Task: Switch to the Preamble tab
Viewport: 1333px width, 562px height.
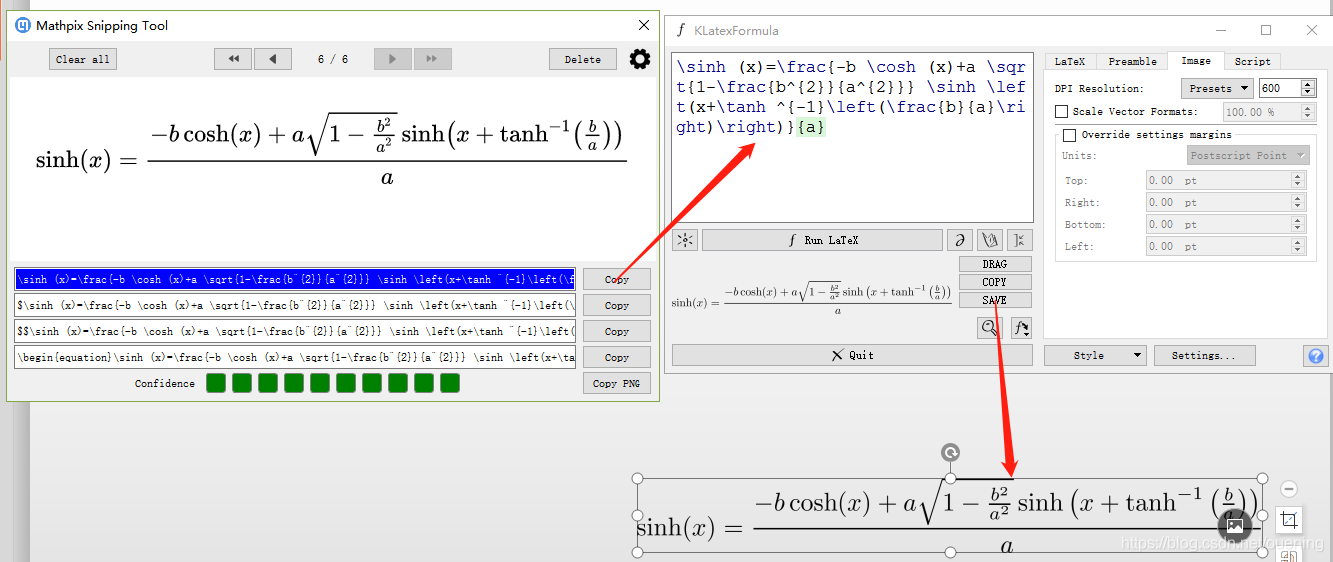Action: [x=1132, y=61]
